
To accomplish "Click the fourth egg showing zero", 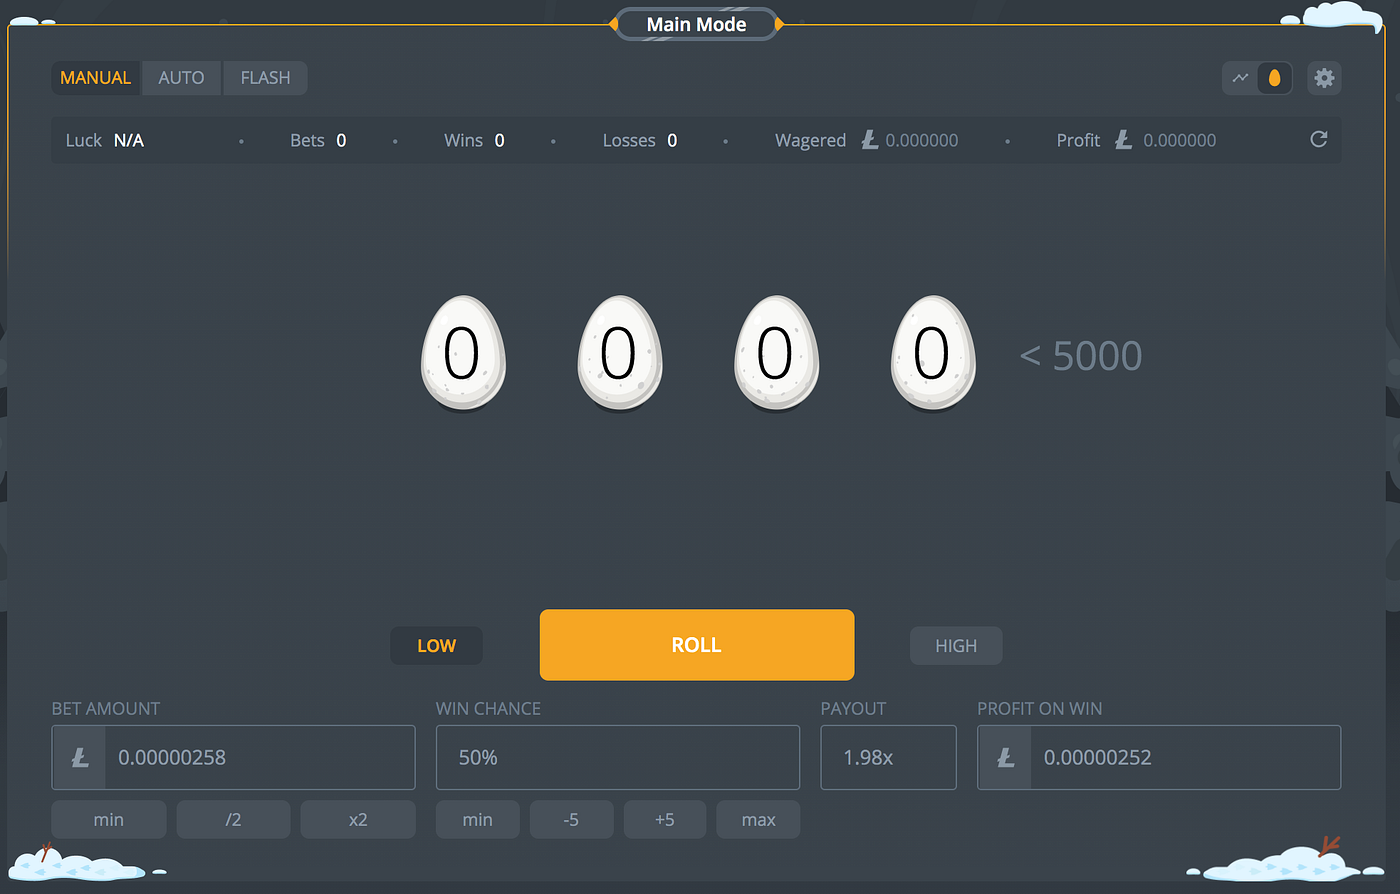I will pyautogui.click(x=933, y=354).
